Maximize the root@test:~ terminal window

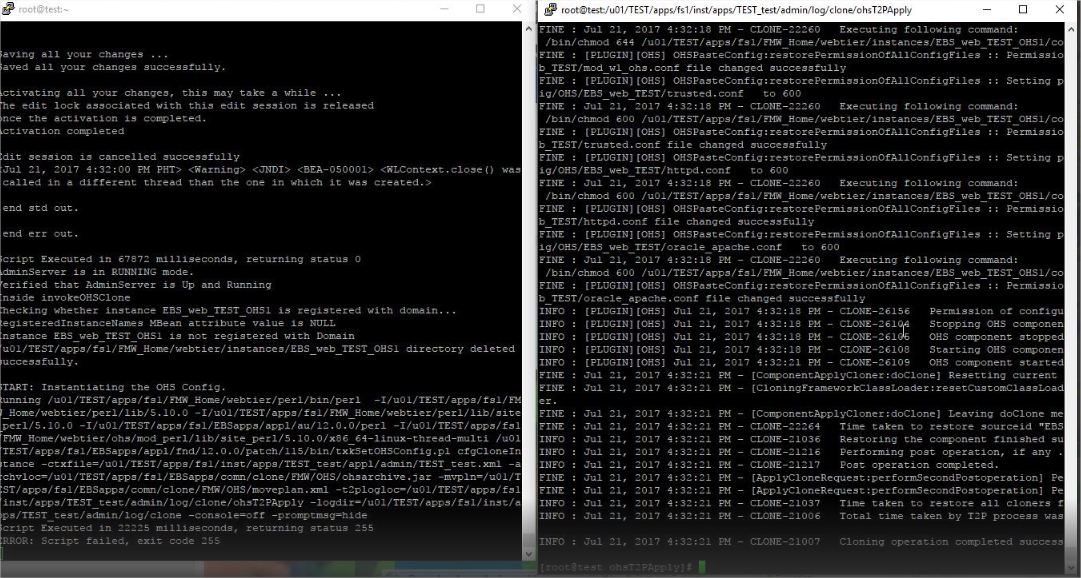tap(480, 9)
